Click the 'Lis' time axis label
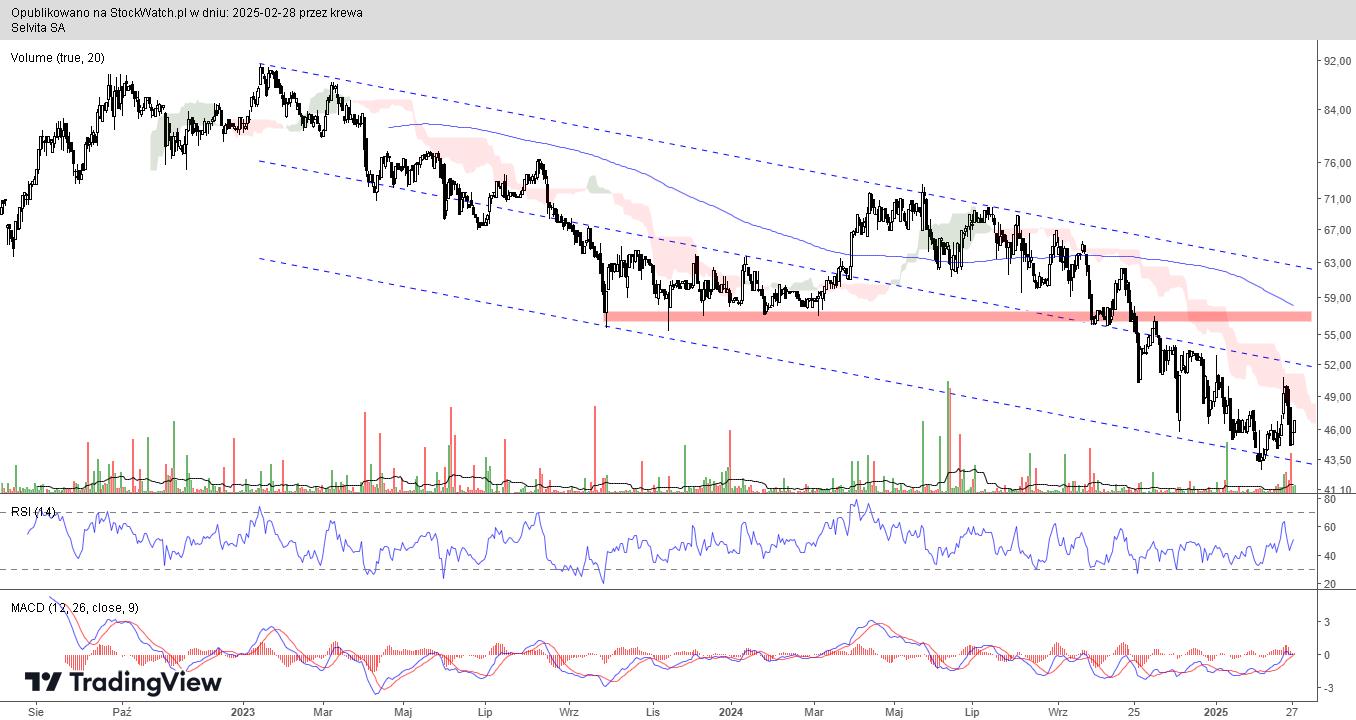The height and width of the screenshot is (720, 1356). [x=653, y=712]
